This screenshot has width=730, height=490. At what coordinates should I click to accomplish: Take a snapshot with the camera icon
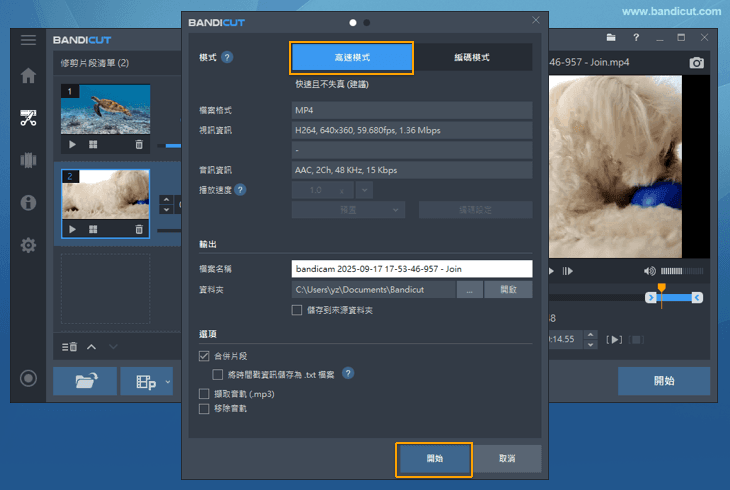tap(696, 62)
